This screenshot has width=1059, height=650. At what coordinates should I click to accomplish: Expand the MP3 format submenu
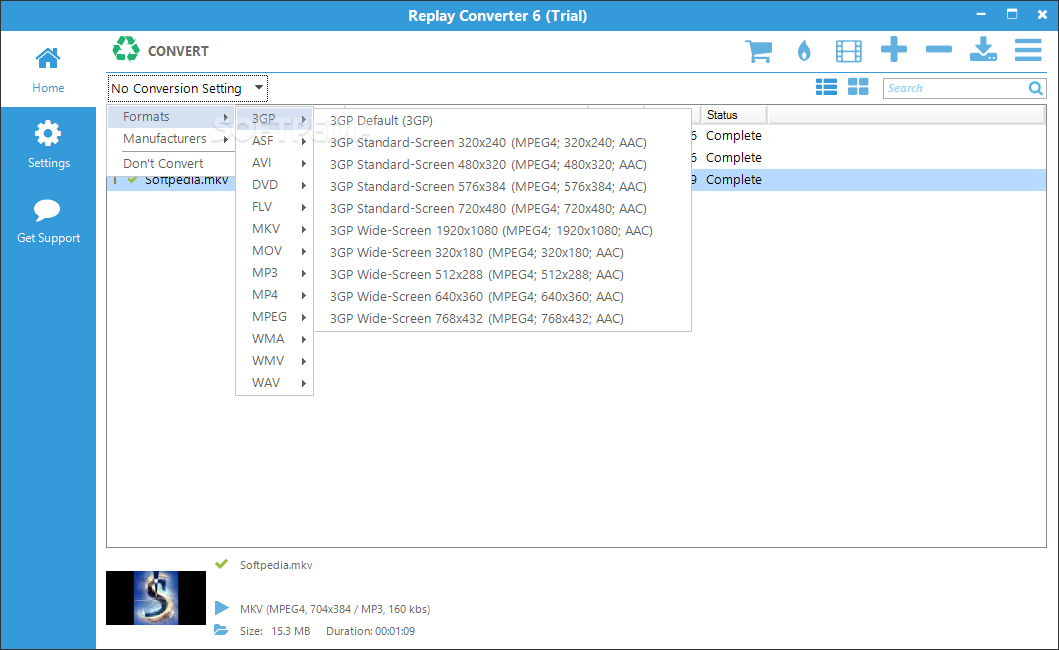point(275,272)
